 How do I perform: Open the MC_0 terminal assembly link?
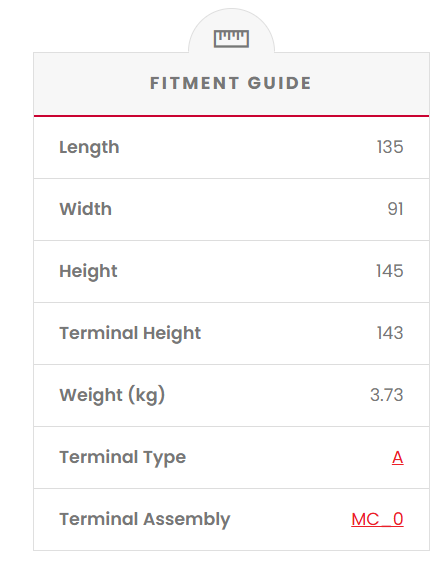pos(377,519)
